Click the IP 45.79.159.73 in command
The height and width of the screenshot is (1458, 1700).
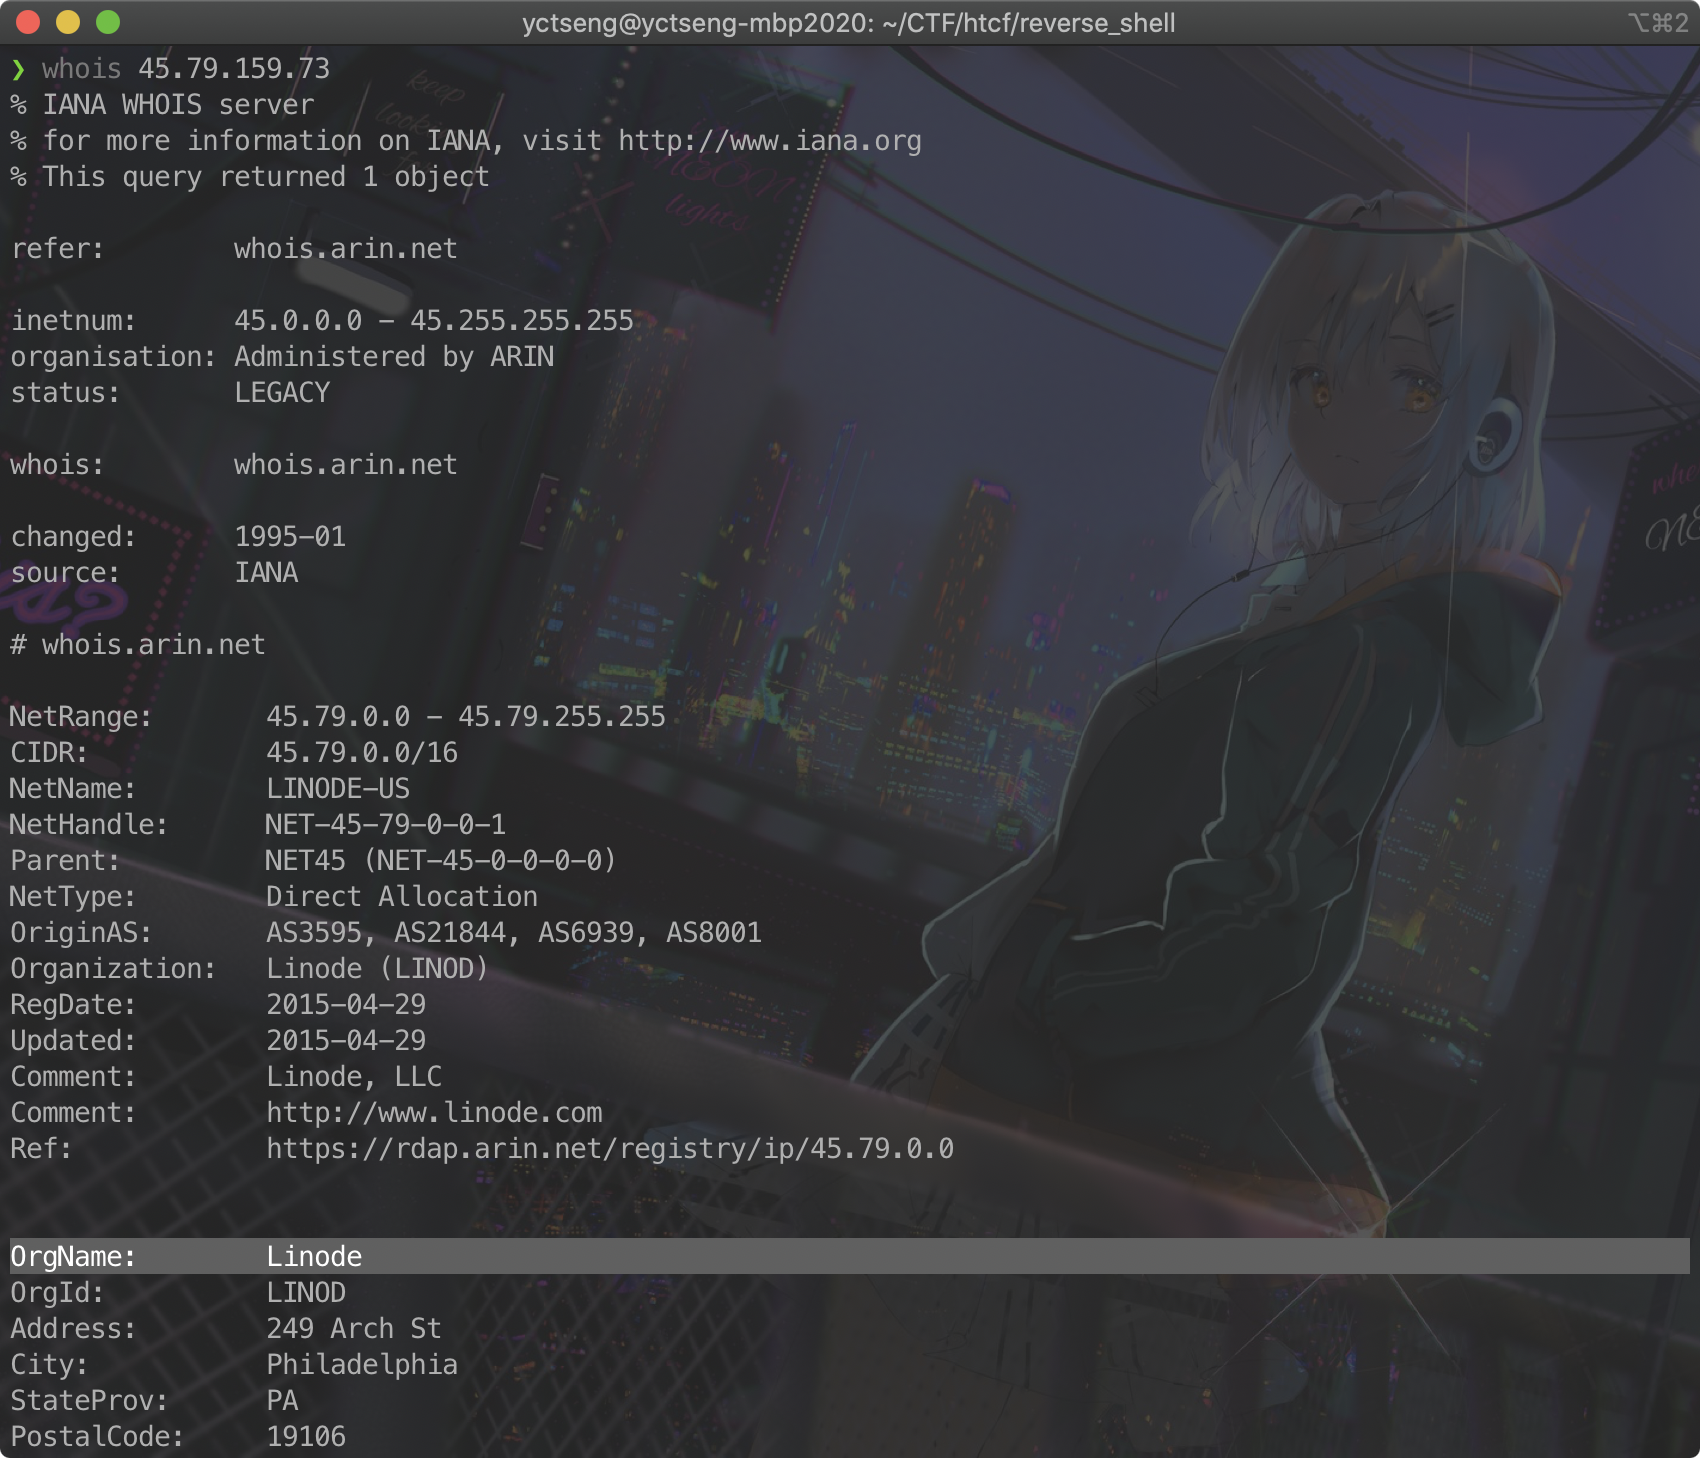(x=234, y=69)
